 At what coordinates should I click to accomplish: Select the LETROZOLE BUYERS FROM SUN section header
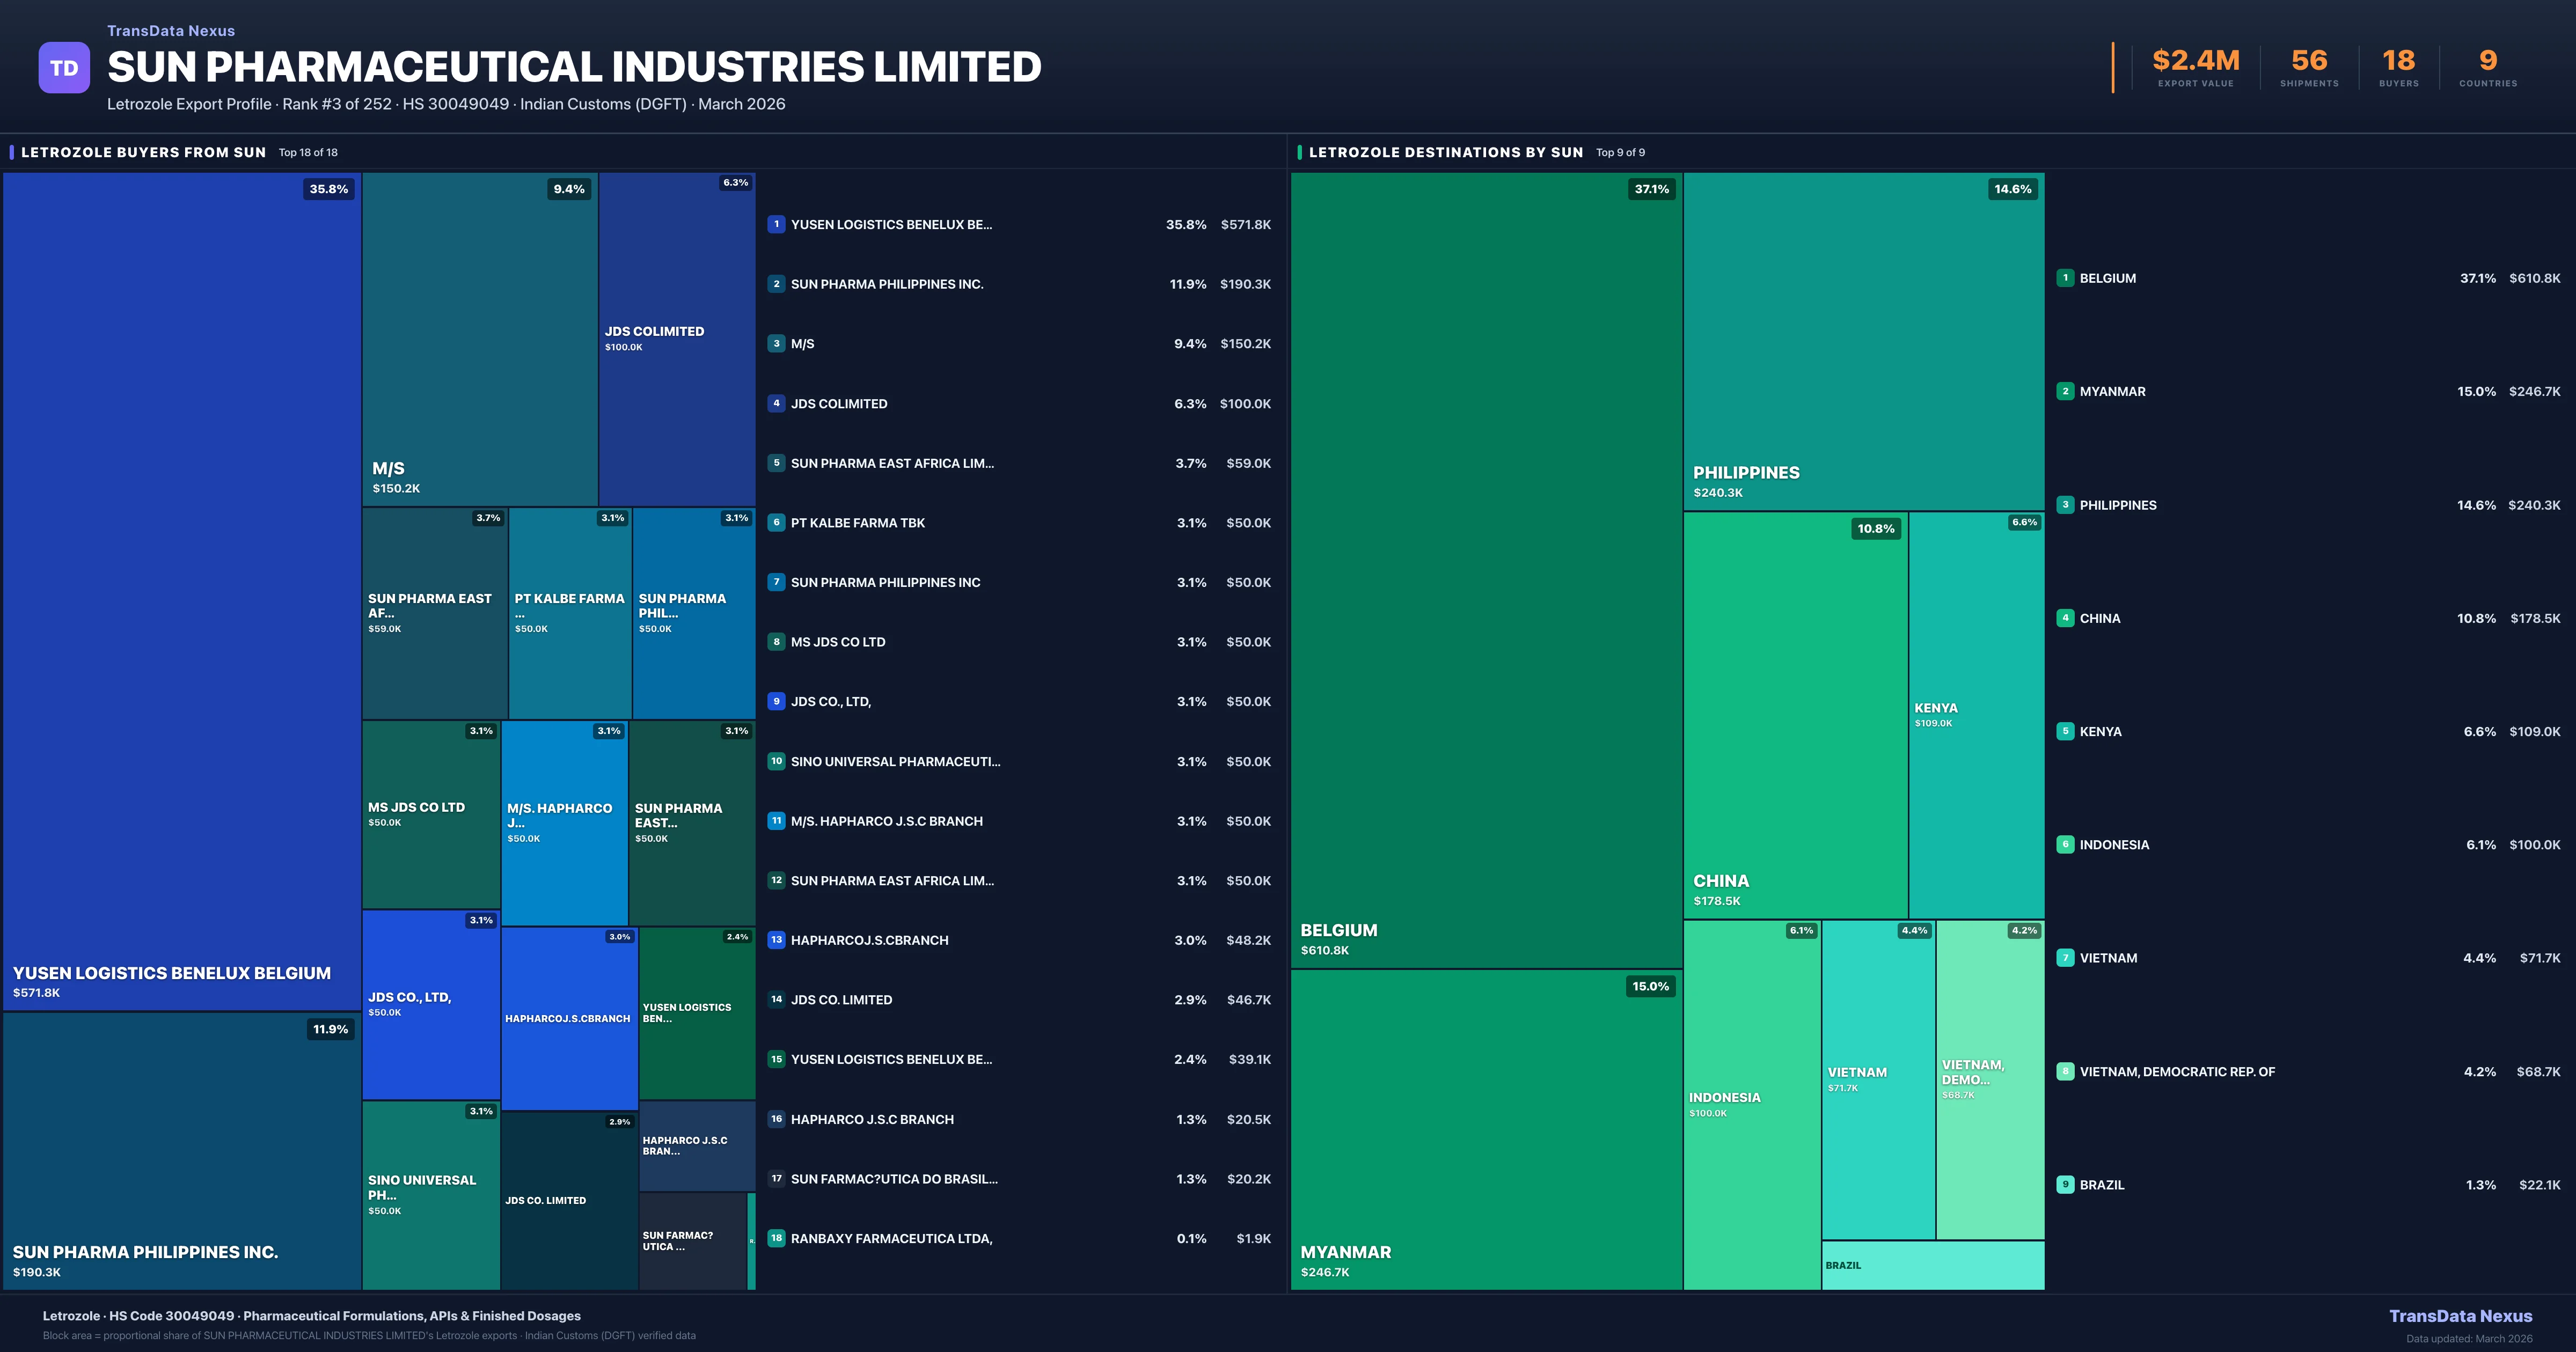click(x=143, y=152)
